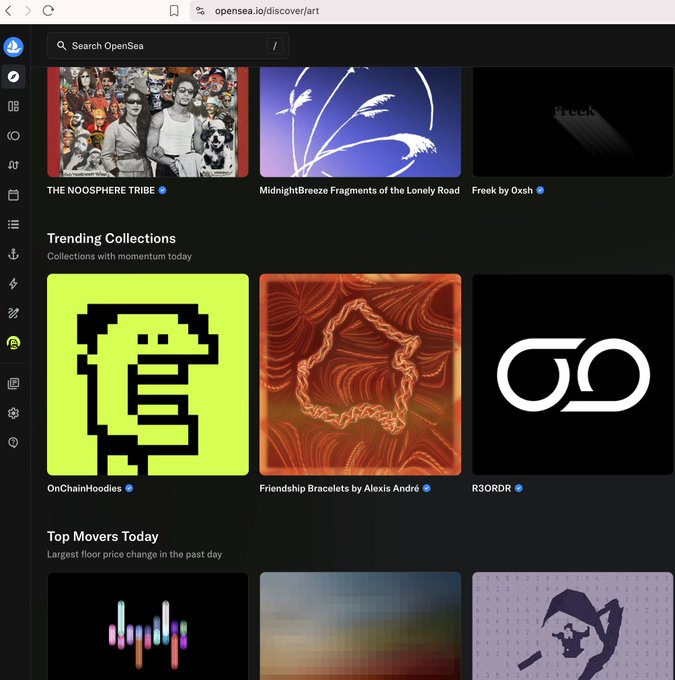Open THE NOOSPHERE TRIBE collection link
The width and height of the screenshot is (675, 680).
[x=101, y=190]
